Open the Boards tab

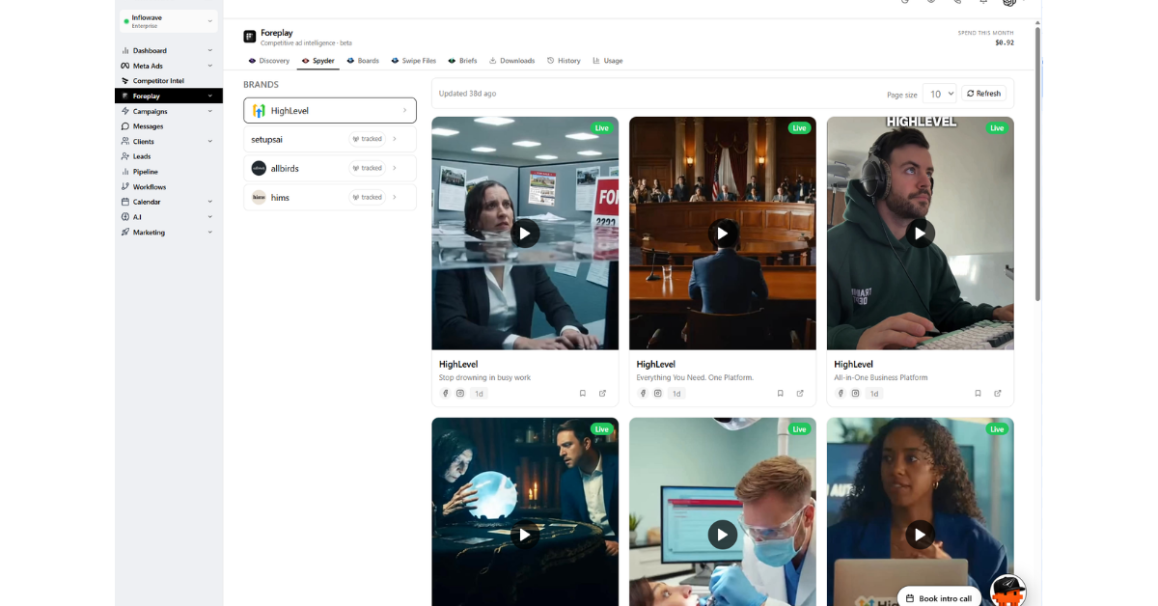tap(363, 61)
